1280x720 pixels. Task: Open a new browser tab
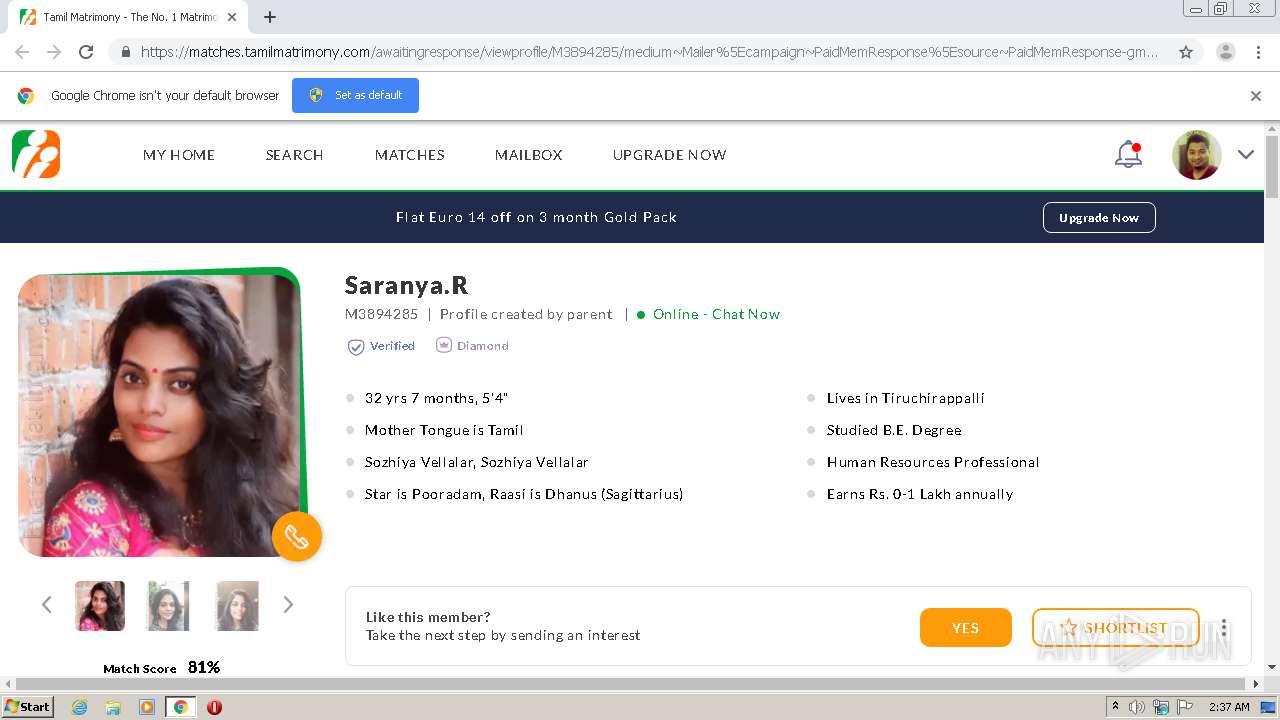pyautogui.click(x=270, y=17)
